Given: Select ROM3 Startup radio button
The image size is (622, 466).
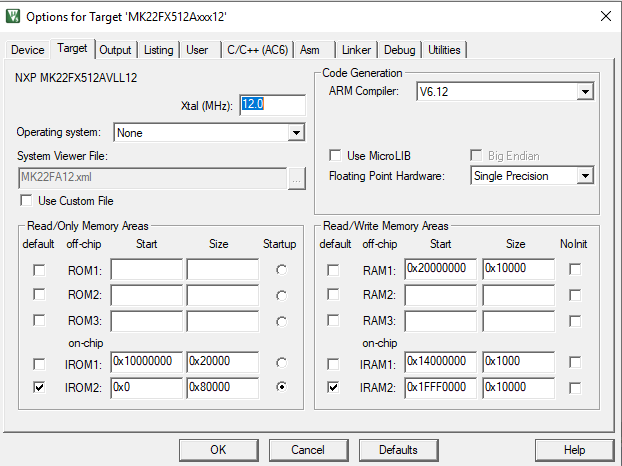Looking at the screenshot, I should click(282, 321).
